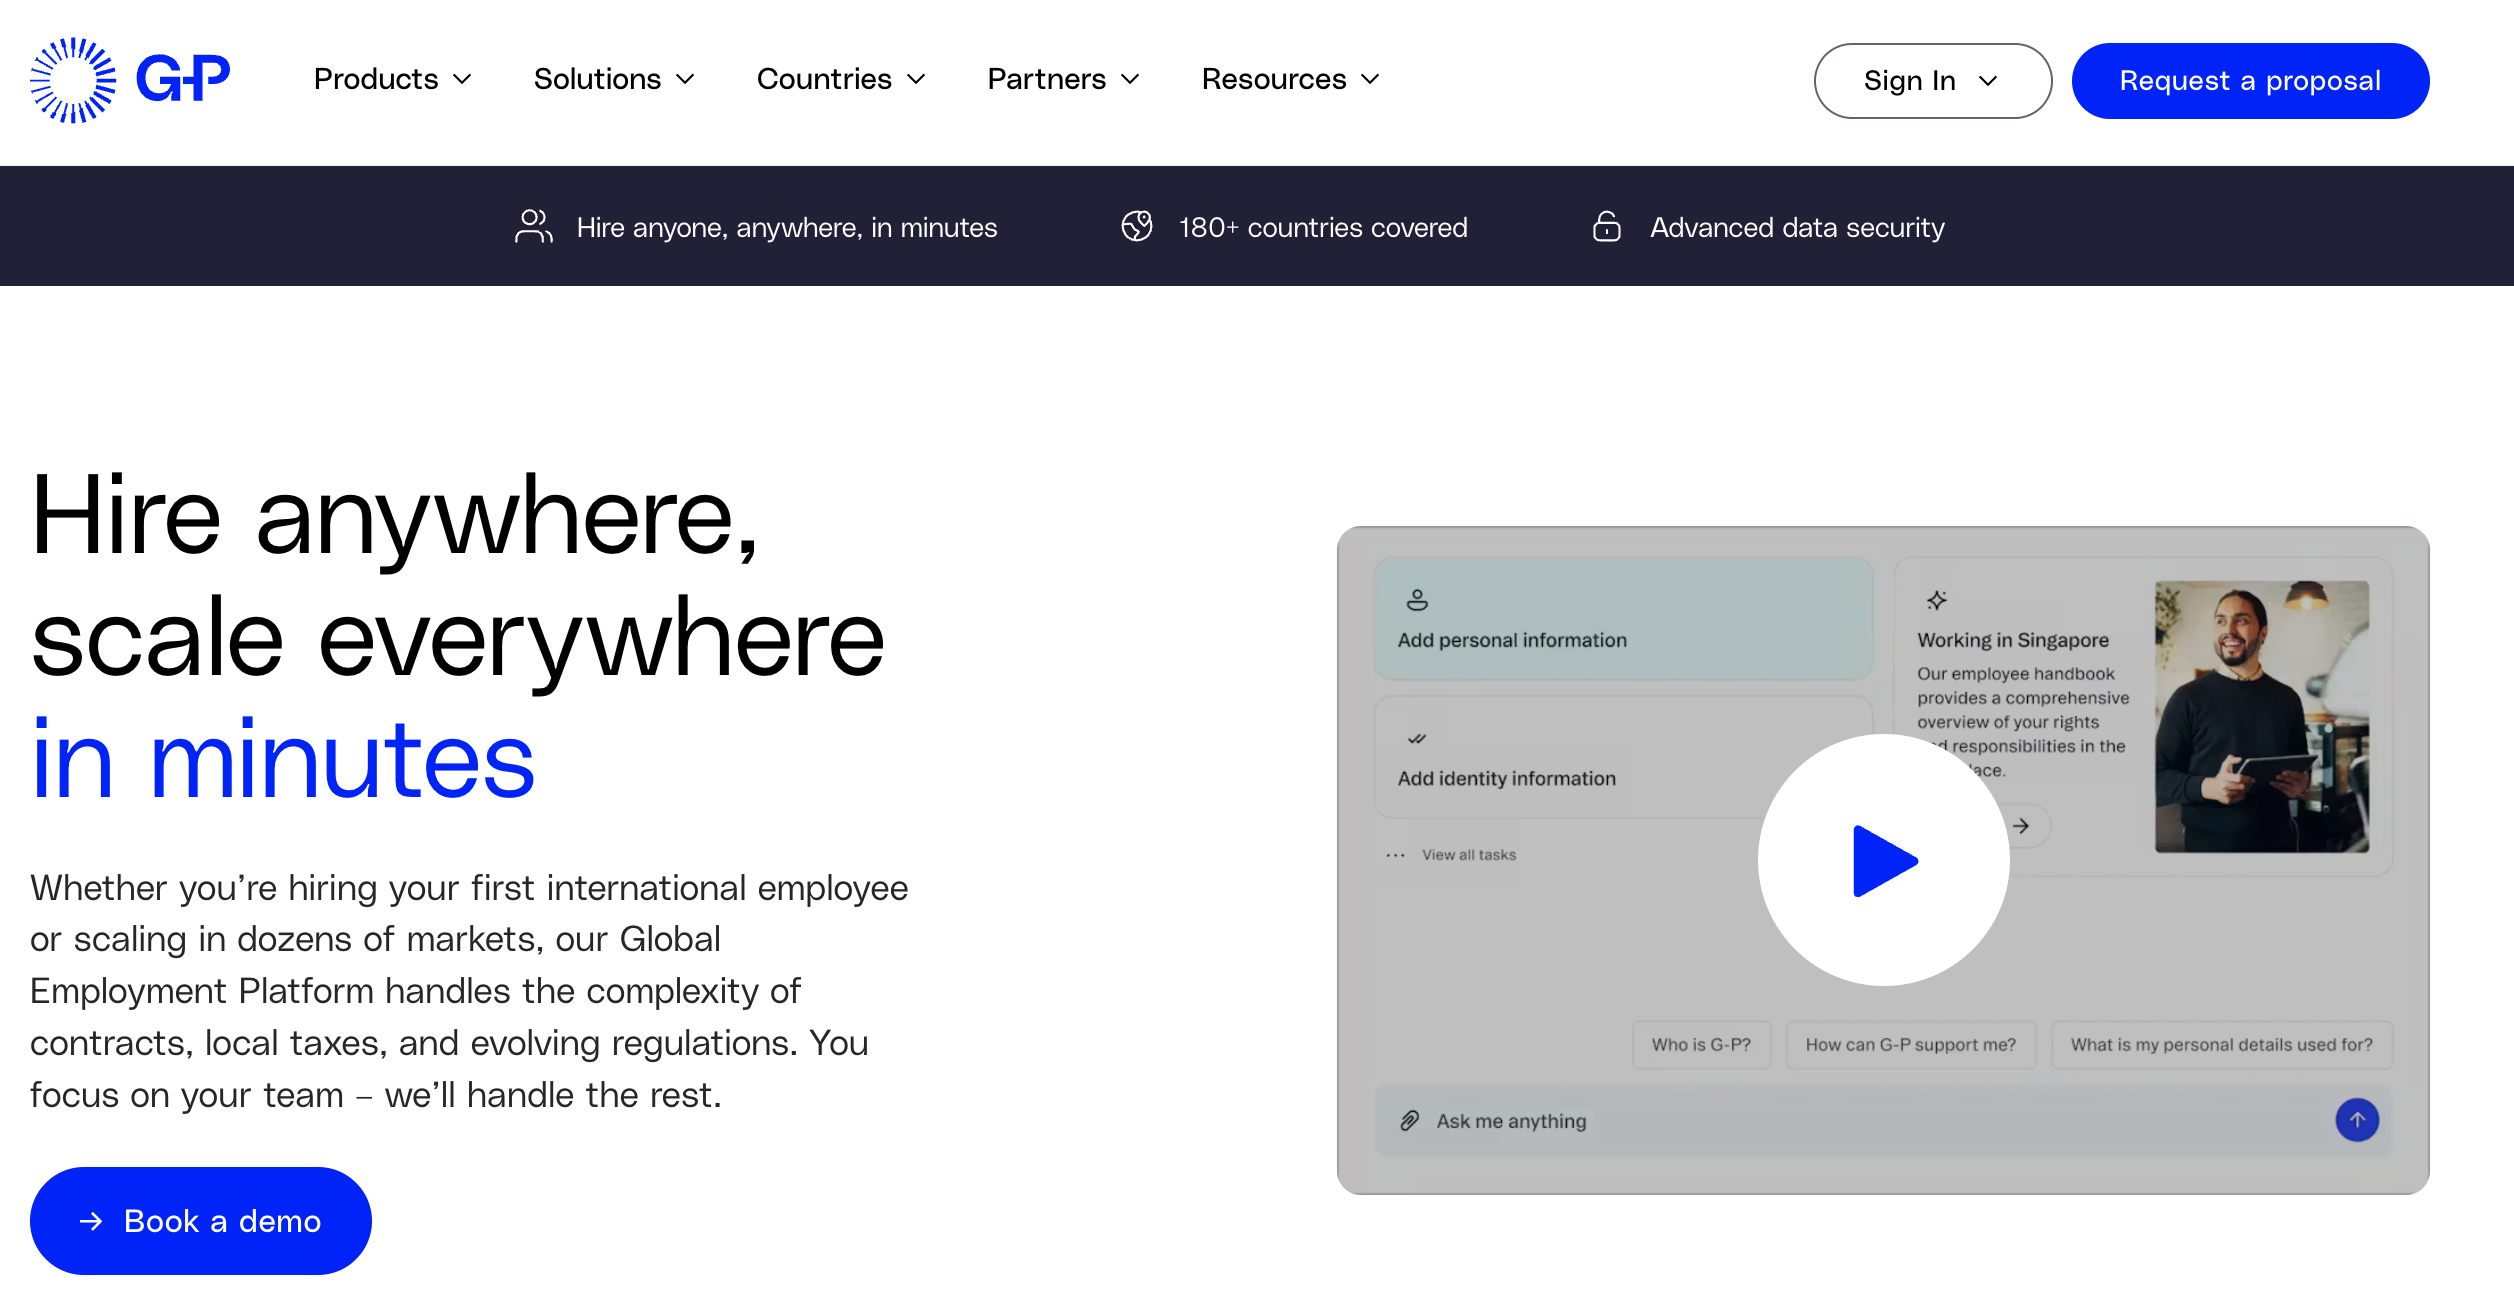Viewport: 2514px width, 1310px height.
Task: Click the three dots beside View all tasks
Action: [1396, 856]
